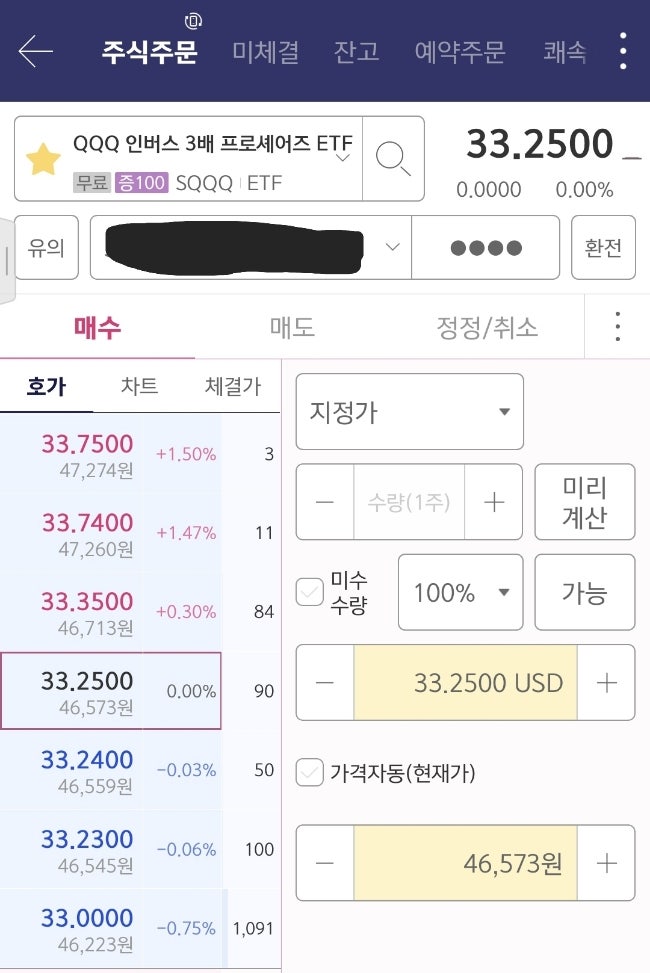Increase quantity with plus button
This screenshot has height=973, width=650.
494,502
